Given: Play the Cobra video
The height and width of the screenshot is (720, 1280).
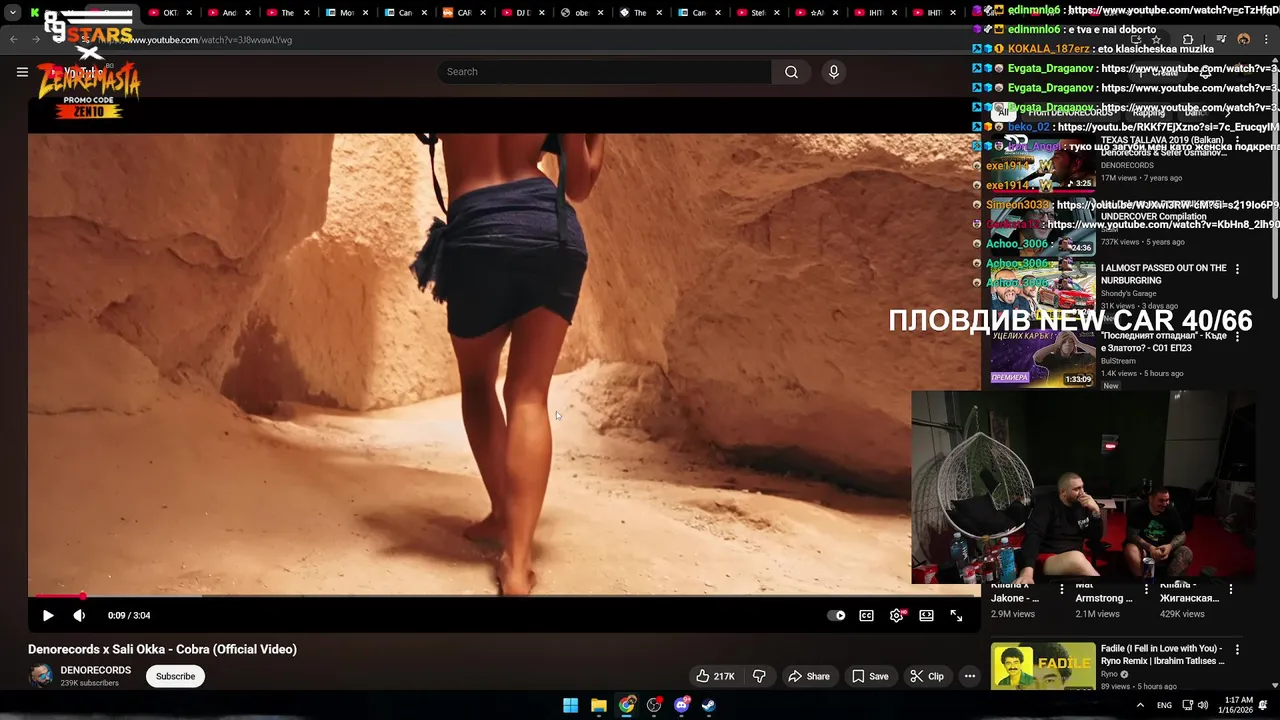Looking at the screenshot, I should 47,616.
